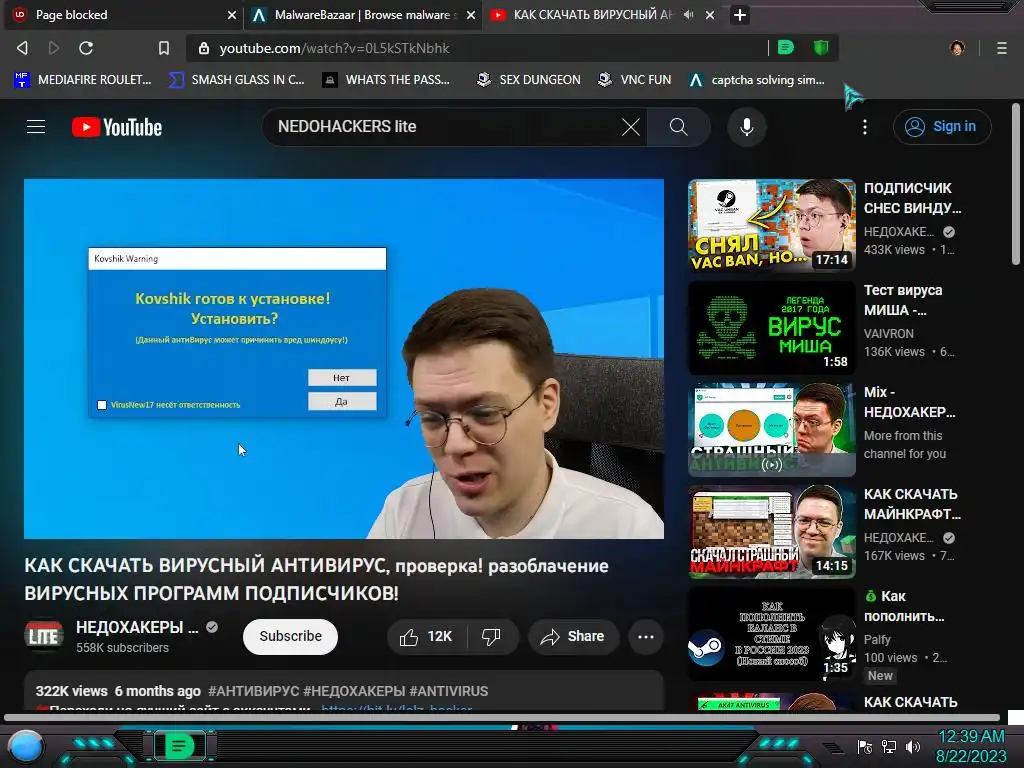The width and height of the screenshot is (1024, 768).
Task: Open the Action Center flag tray icon
Action: point(865,746)
